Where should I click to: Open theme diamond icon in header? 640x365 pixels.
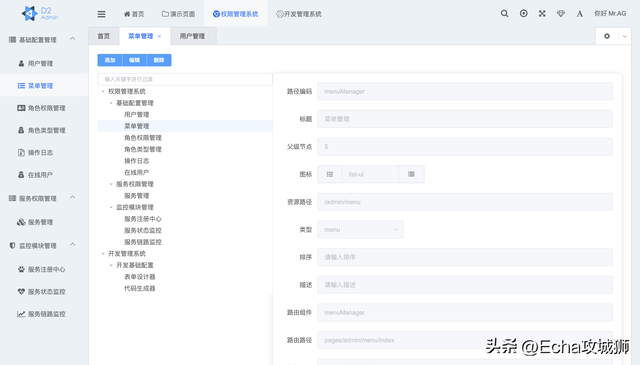(561, 13)
